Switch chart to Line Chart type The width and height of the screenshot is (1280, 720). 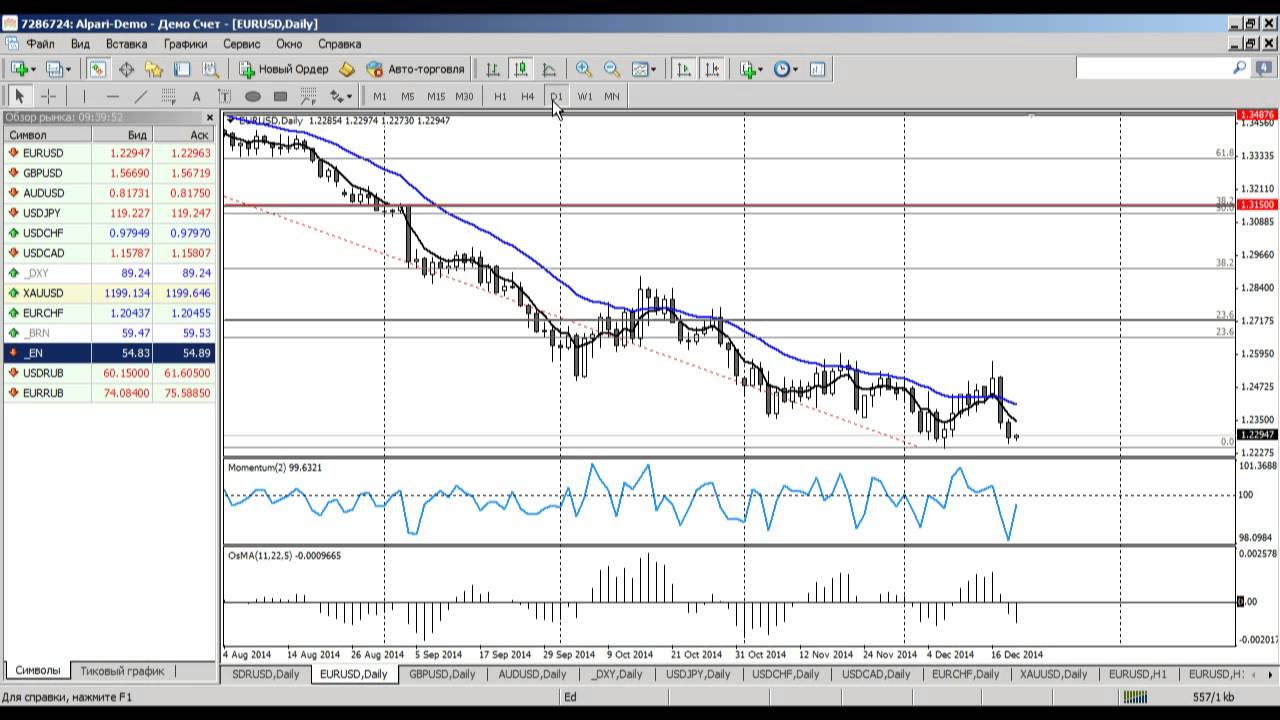pos(548,69)
